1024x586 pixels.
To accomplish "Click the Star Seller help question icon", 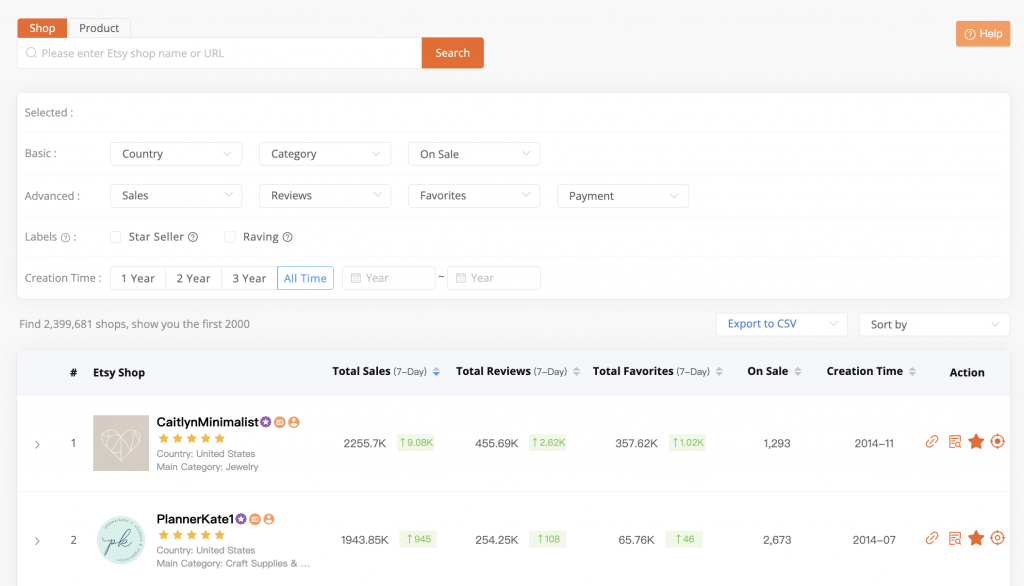I will coord(193,238).
